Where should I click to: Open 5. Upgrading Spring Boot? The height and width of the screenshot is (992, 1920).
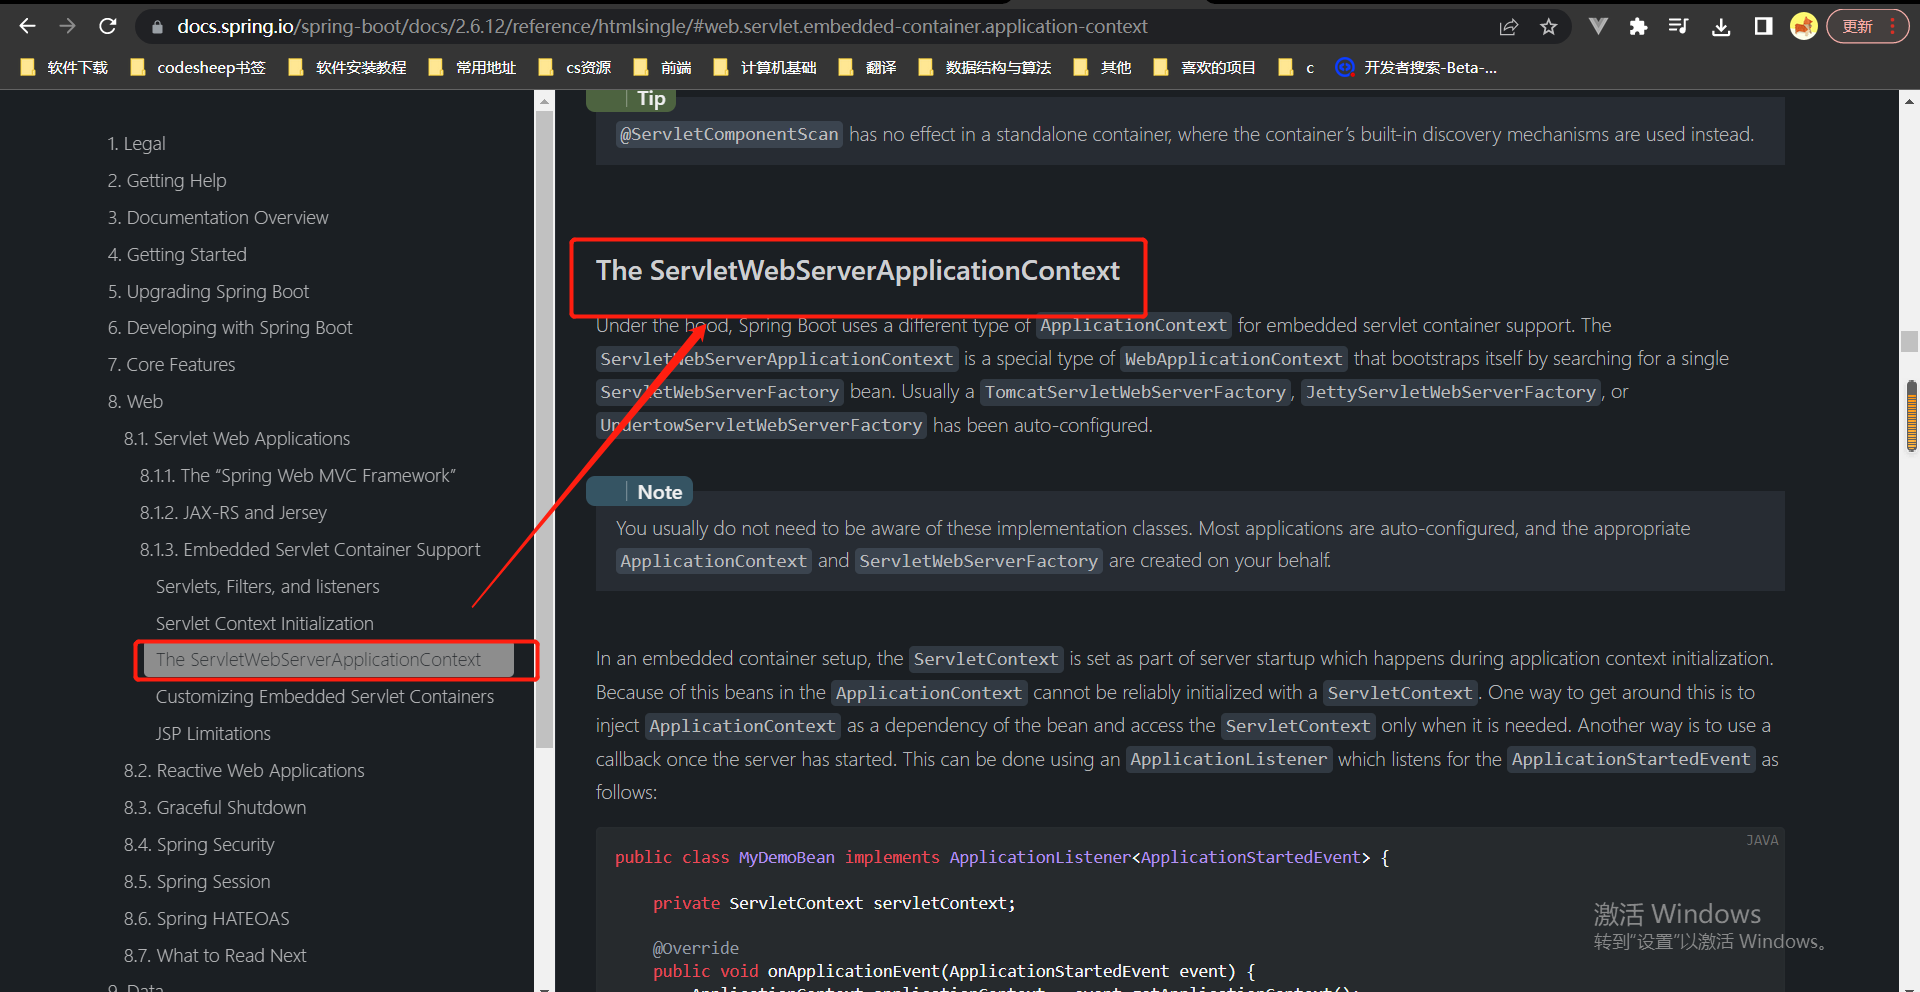(209, 292)
